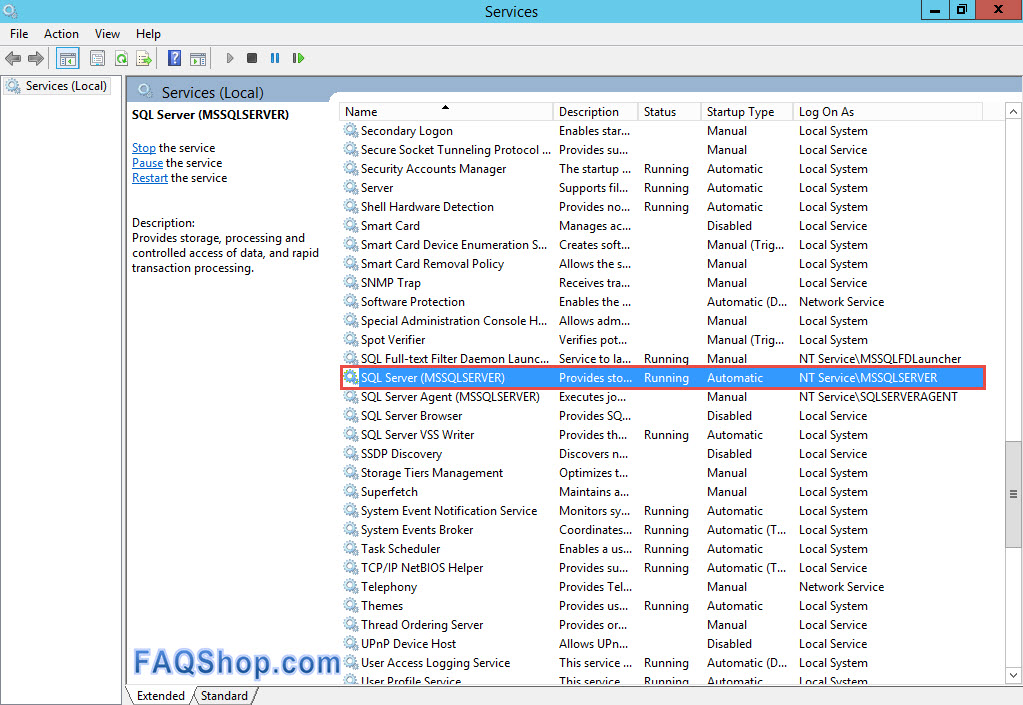The height and width of the screenshot is (705, 1023).
Task: Open the Action menu
Action: coord(61,33)
